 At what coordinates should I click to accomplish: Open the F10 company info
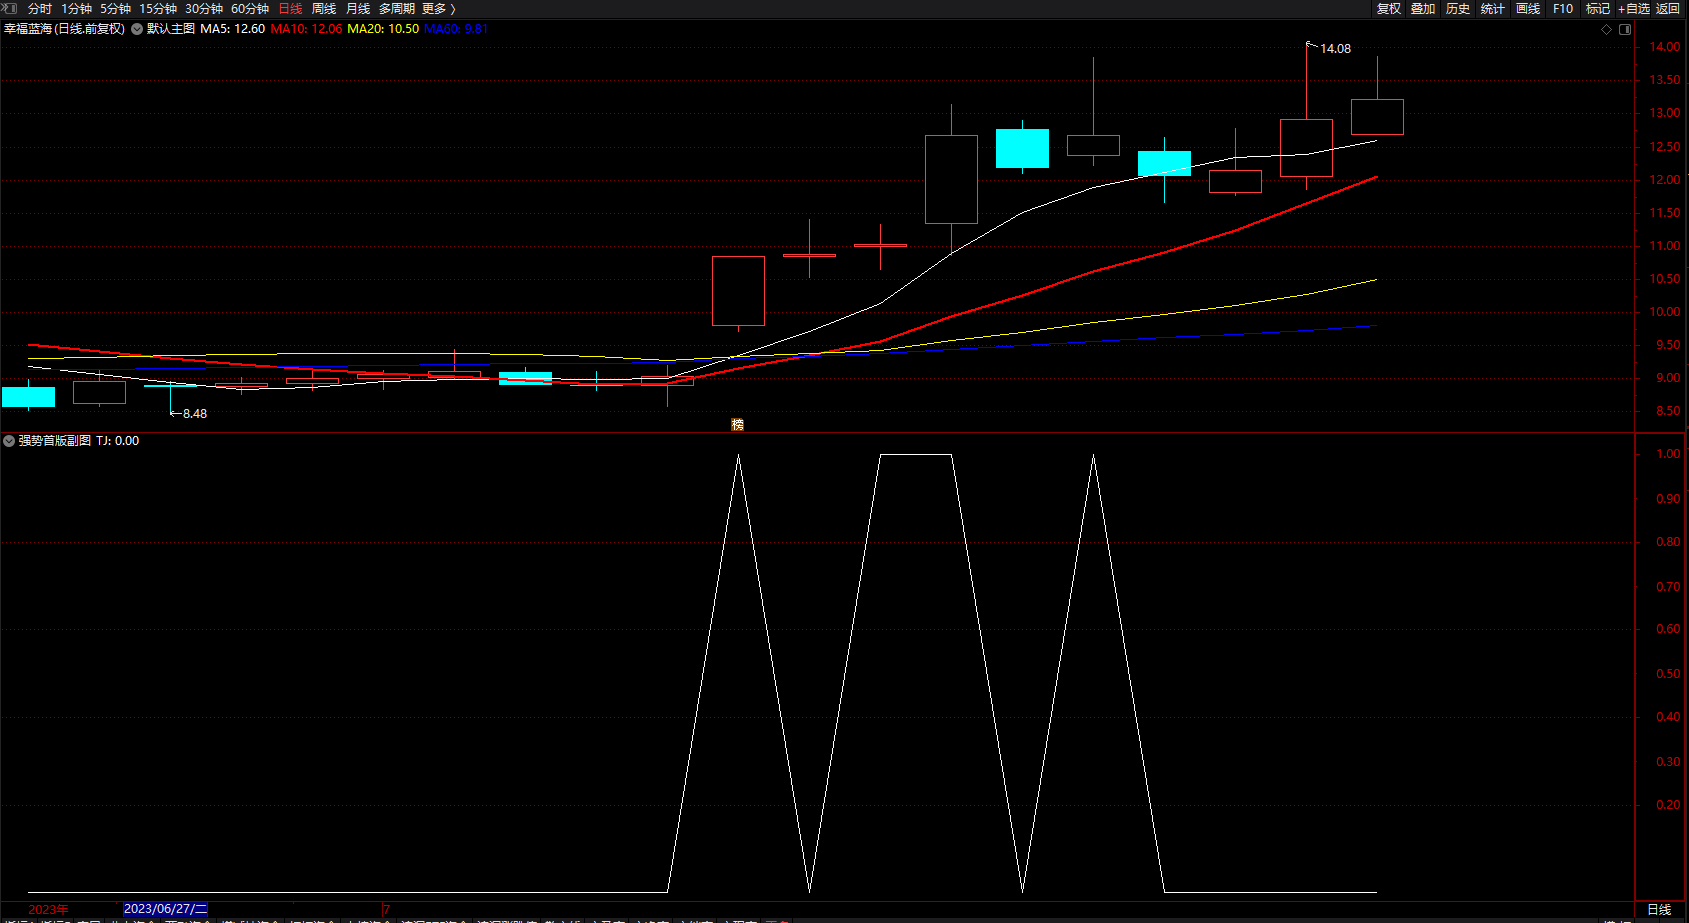point(1563,9)
